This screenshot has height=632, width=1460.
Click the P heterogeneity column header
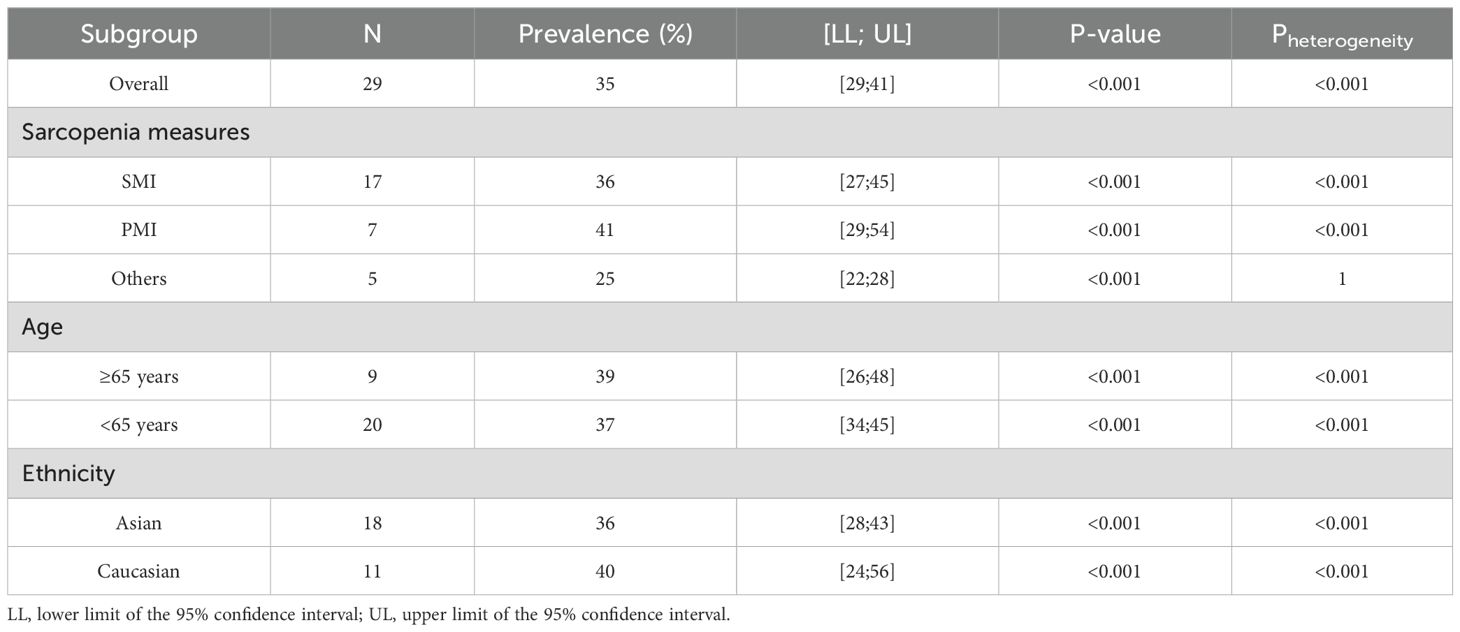(x=1341, y=36)
